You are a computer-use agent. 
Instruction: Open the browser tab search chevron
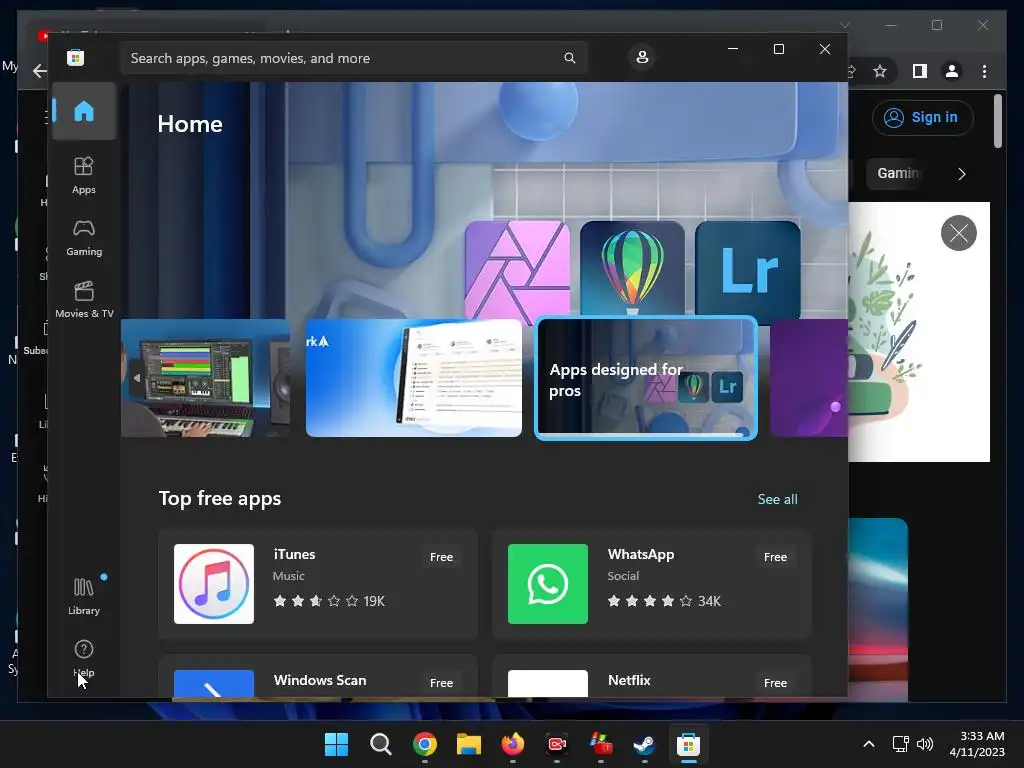[844, 25]
